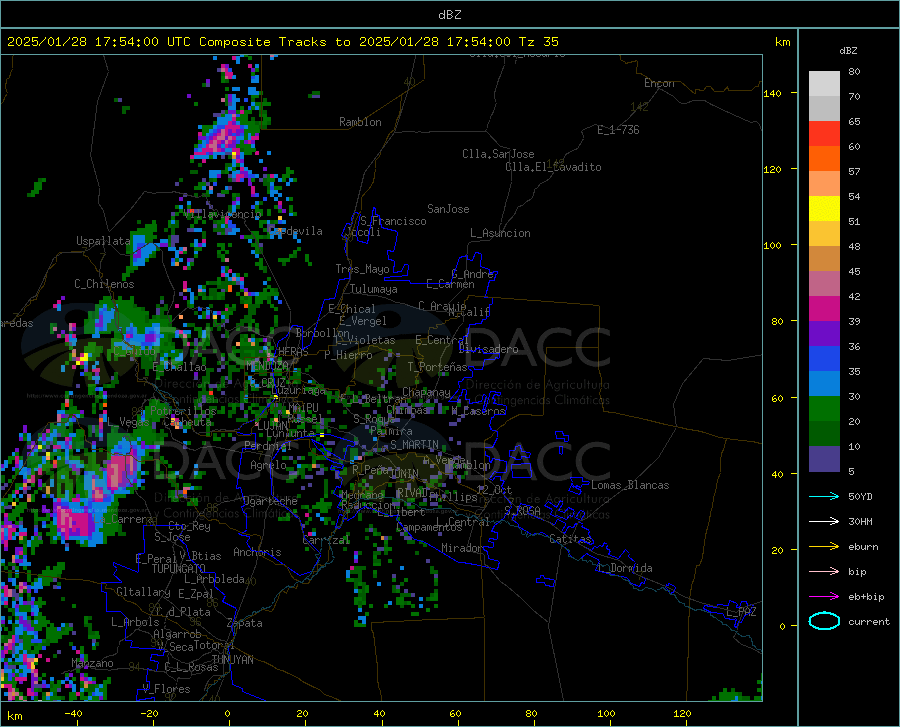This screenshot has height=727, width=900.
Task: Click the 'TUPUNGATO' city label
Action: tap(179, 569)
